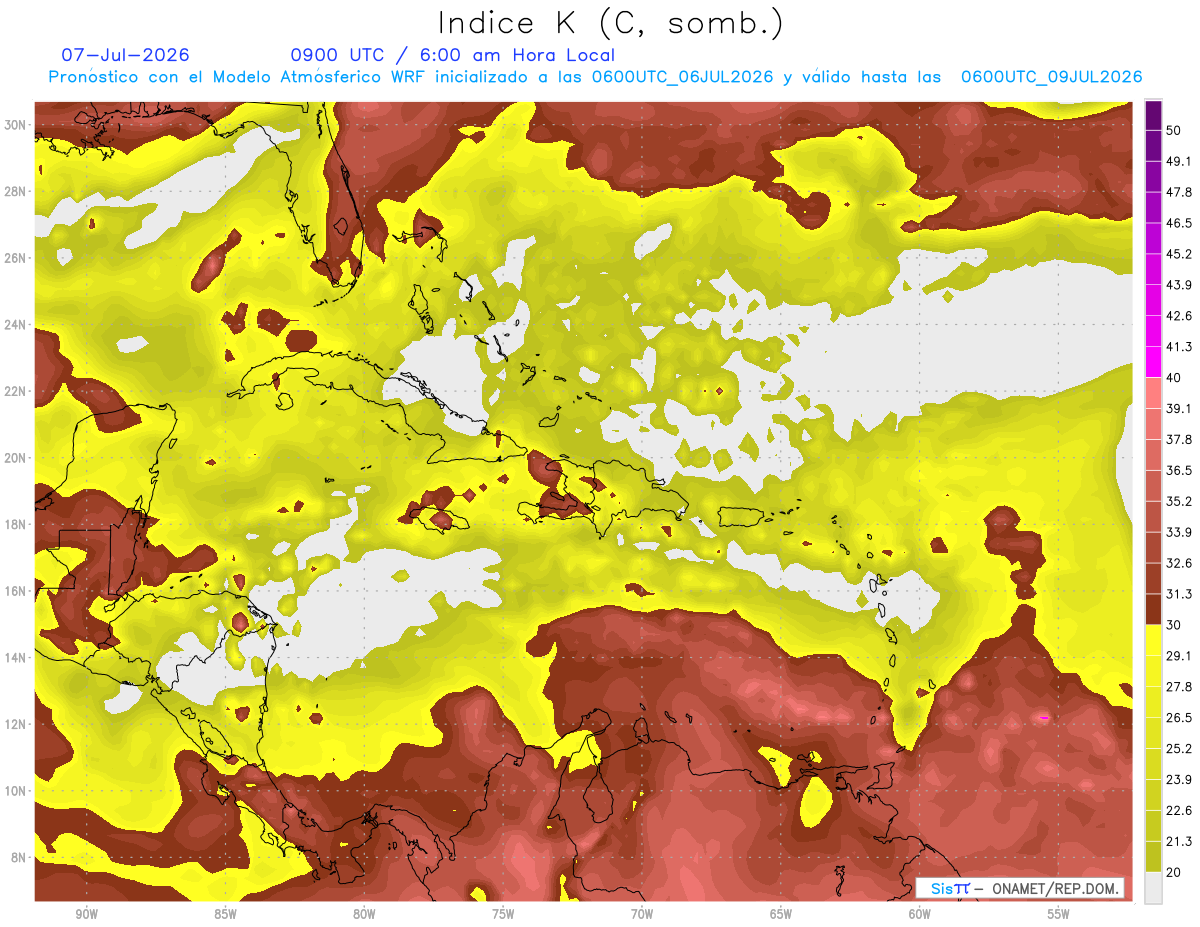
Task: Click the '28N' latitude label
Action: click(17, 191)
